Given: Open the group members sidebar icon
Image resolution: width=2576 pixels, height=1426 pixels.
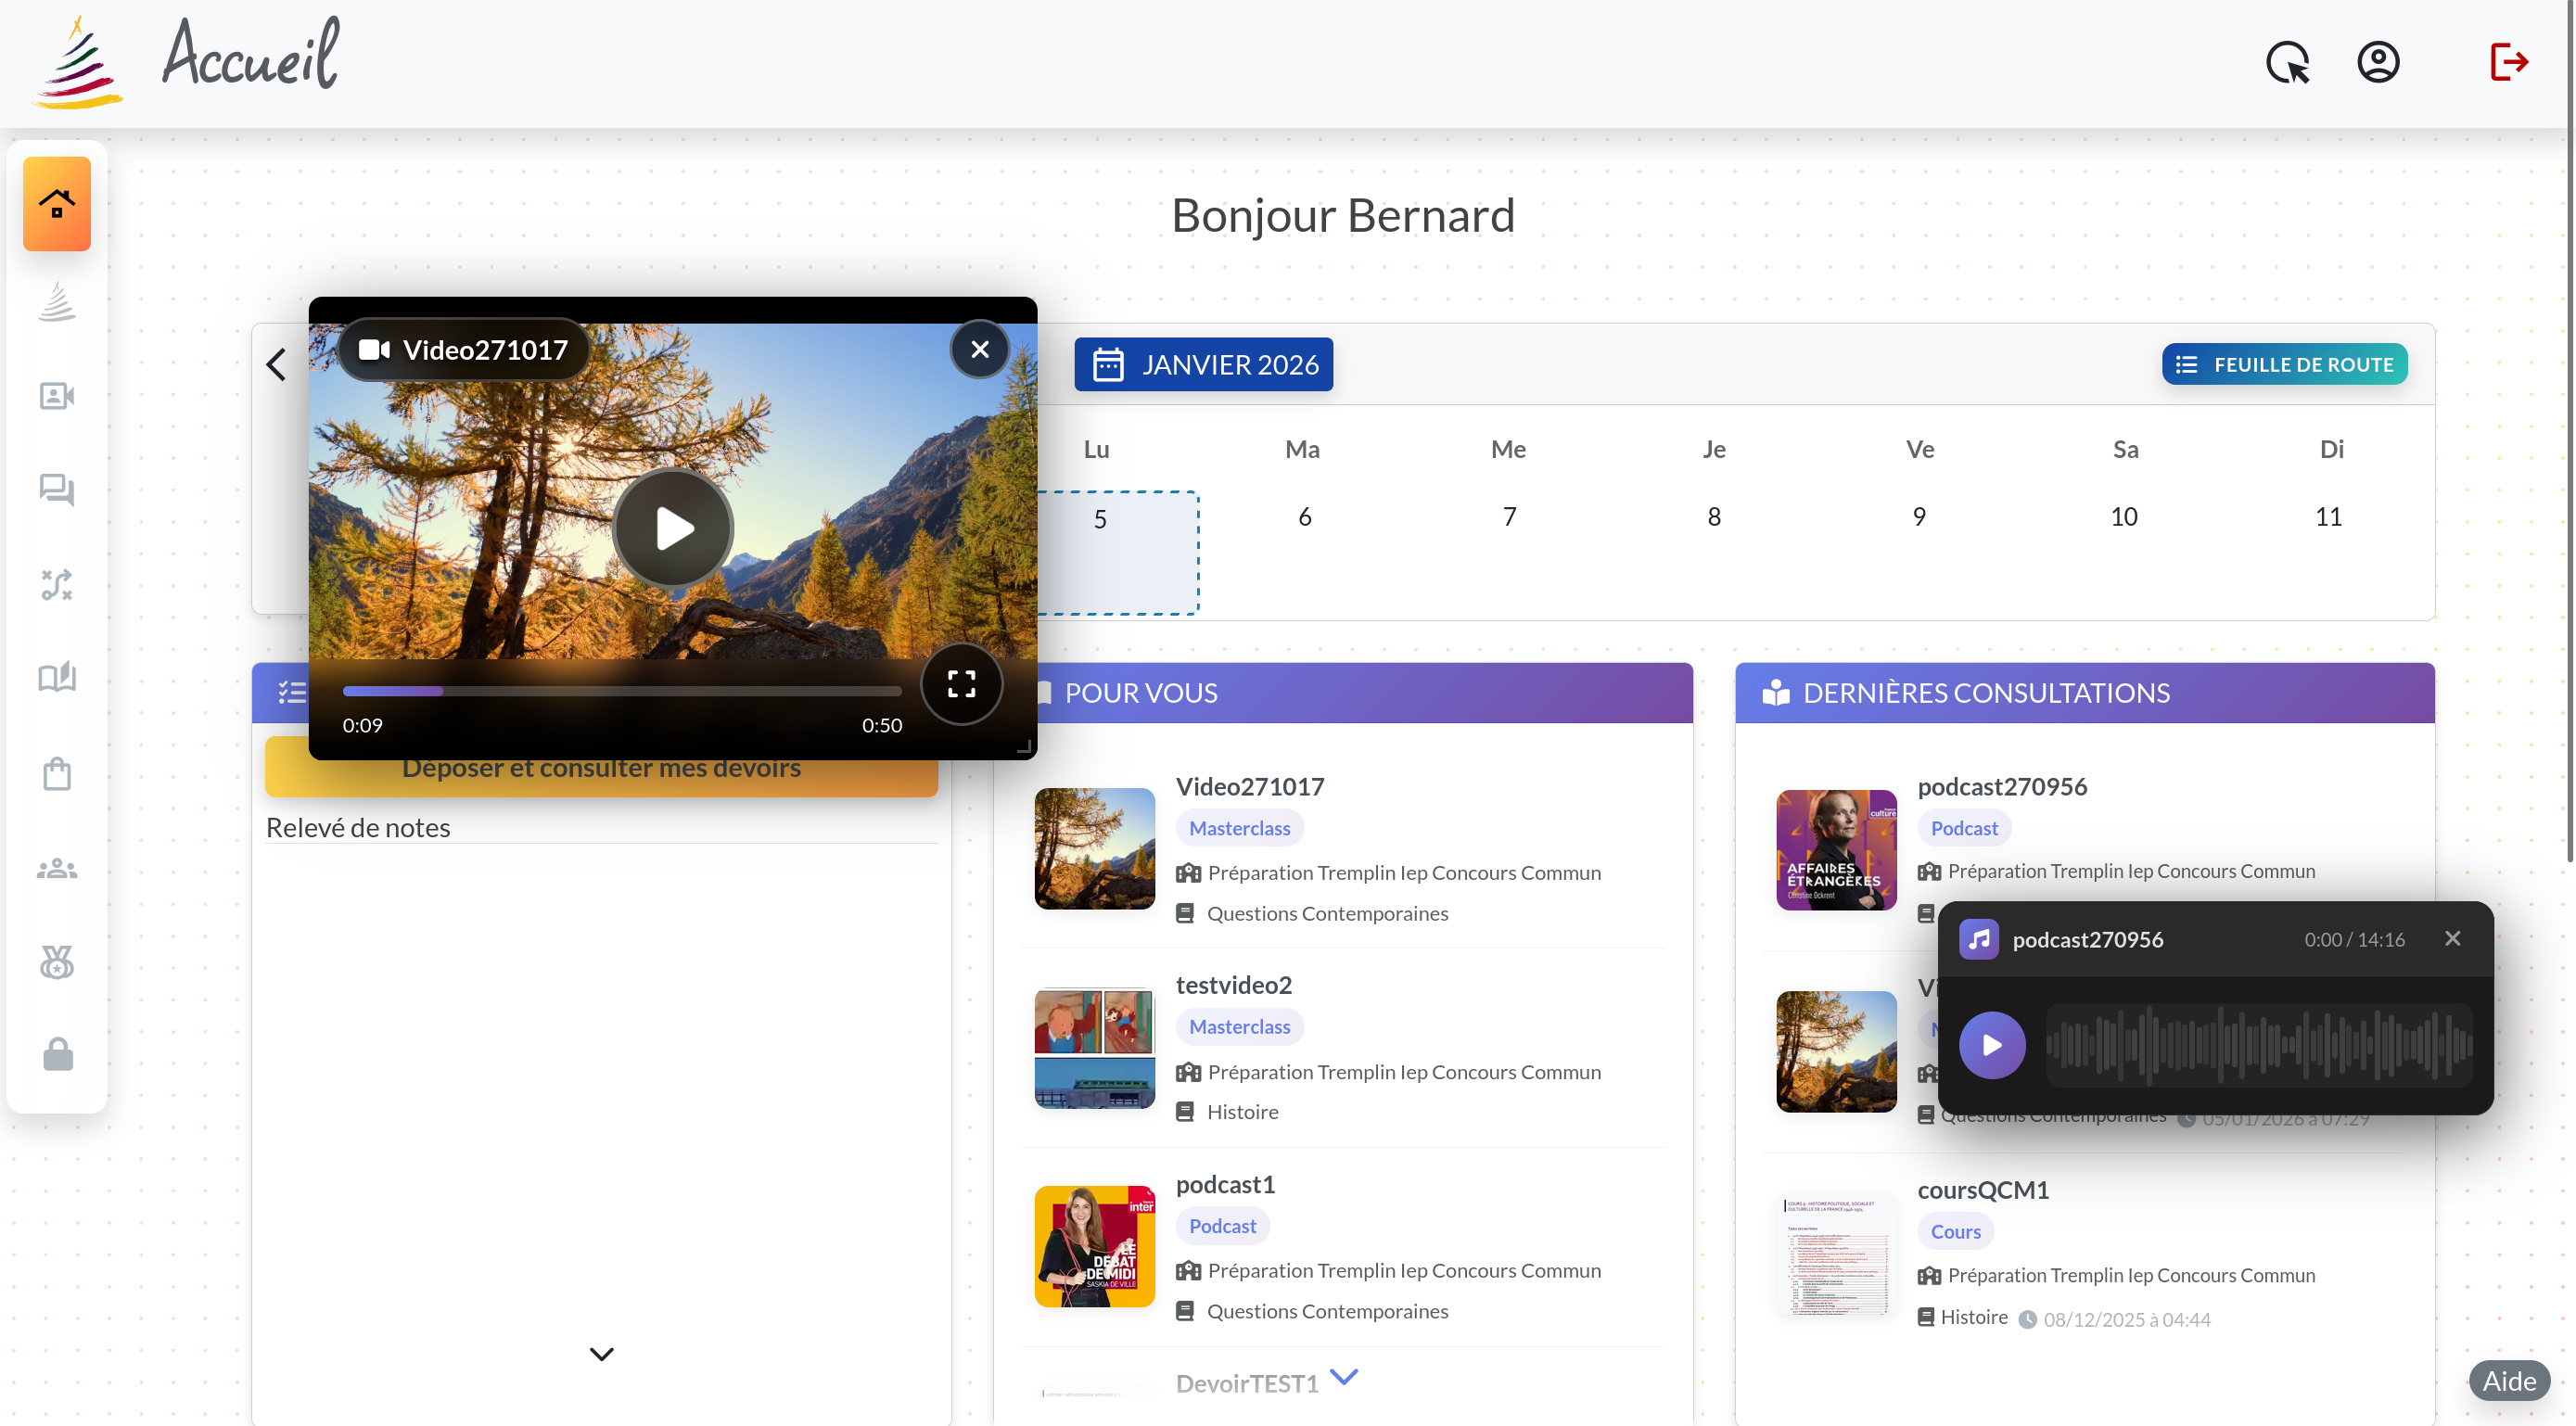Looking at the screenshot, I should (57, 868).
